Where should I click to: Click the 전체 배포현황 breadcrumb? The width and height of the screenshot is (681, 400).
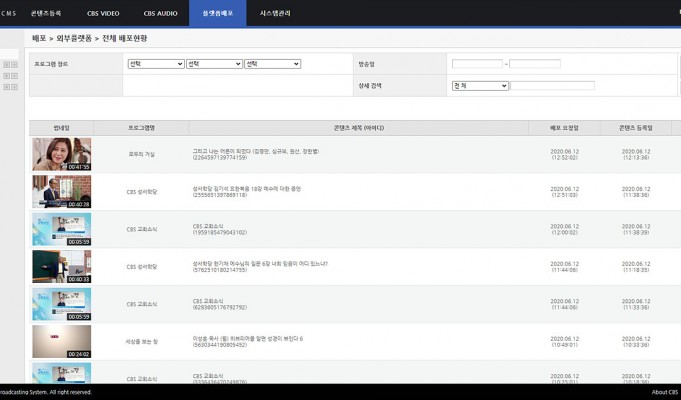[x=124, y=38]
